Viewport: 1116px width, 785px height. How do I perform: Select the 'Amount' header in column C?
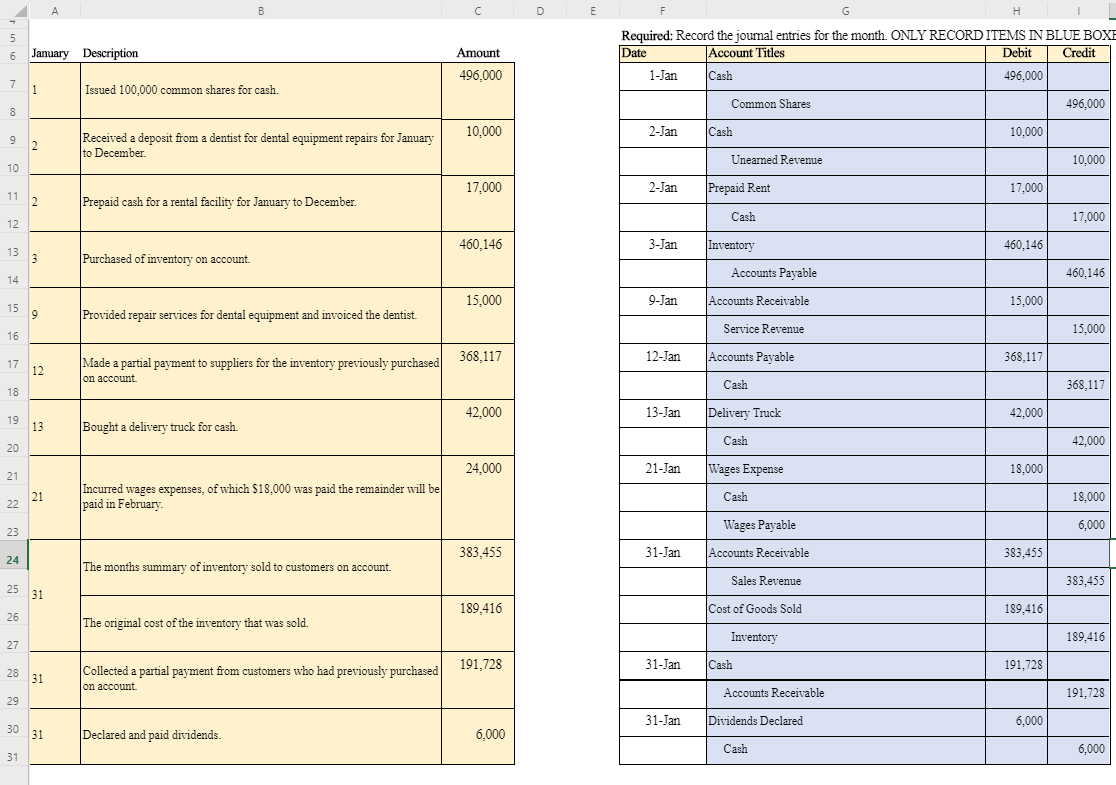[478, 53]
